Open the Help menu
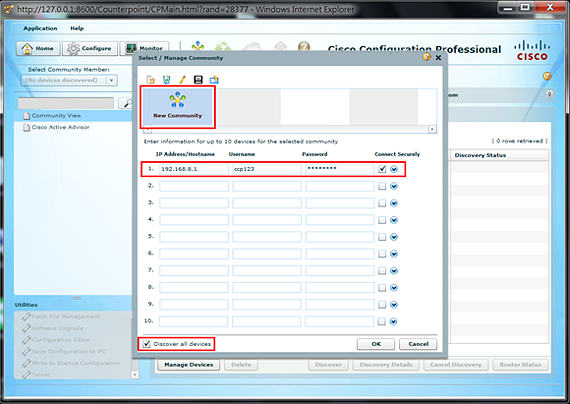The width and height of the screenshot is (570, 404). [x=77, y=28]
